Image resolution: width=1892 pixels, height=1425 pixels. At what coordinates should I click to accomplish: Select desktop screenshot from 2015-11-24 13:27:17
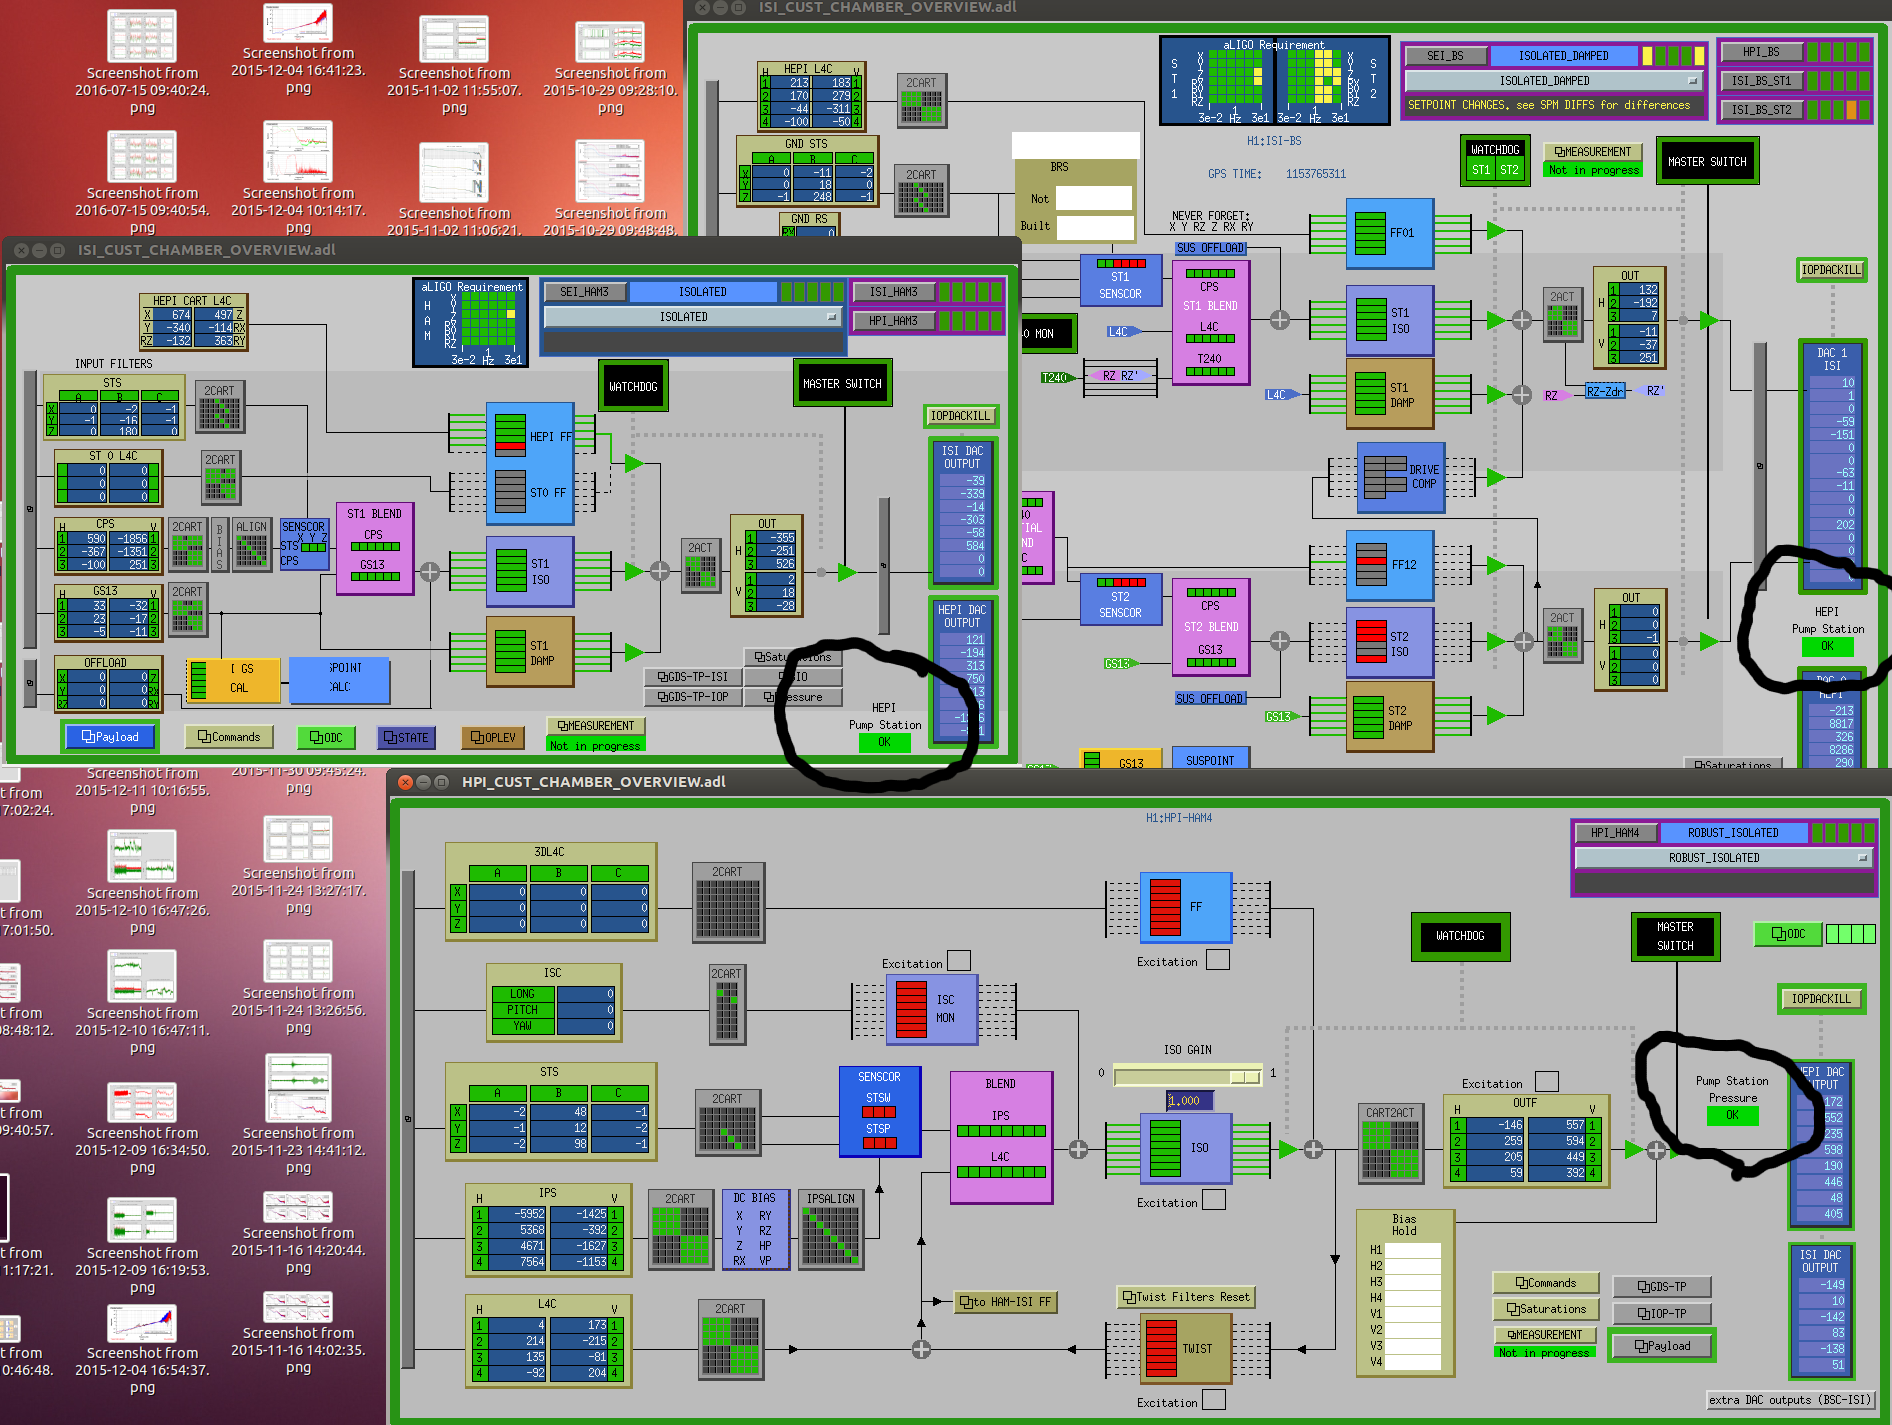[298, 866]
